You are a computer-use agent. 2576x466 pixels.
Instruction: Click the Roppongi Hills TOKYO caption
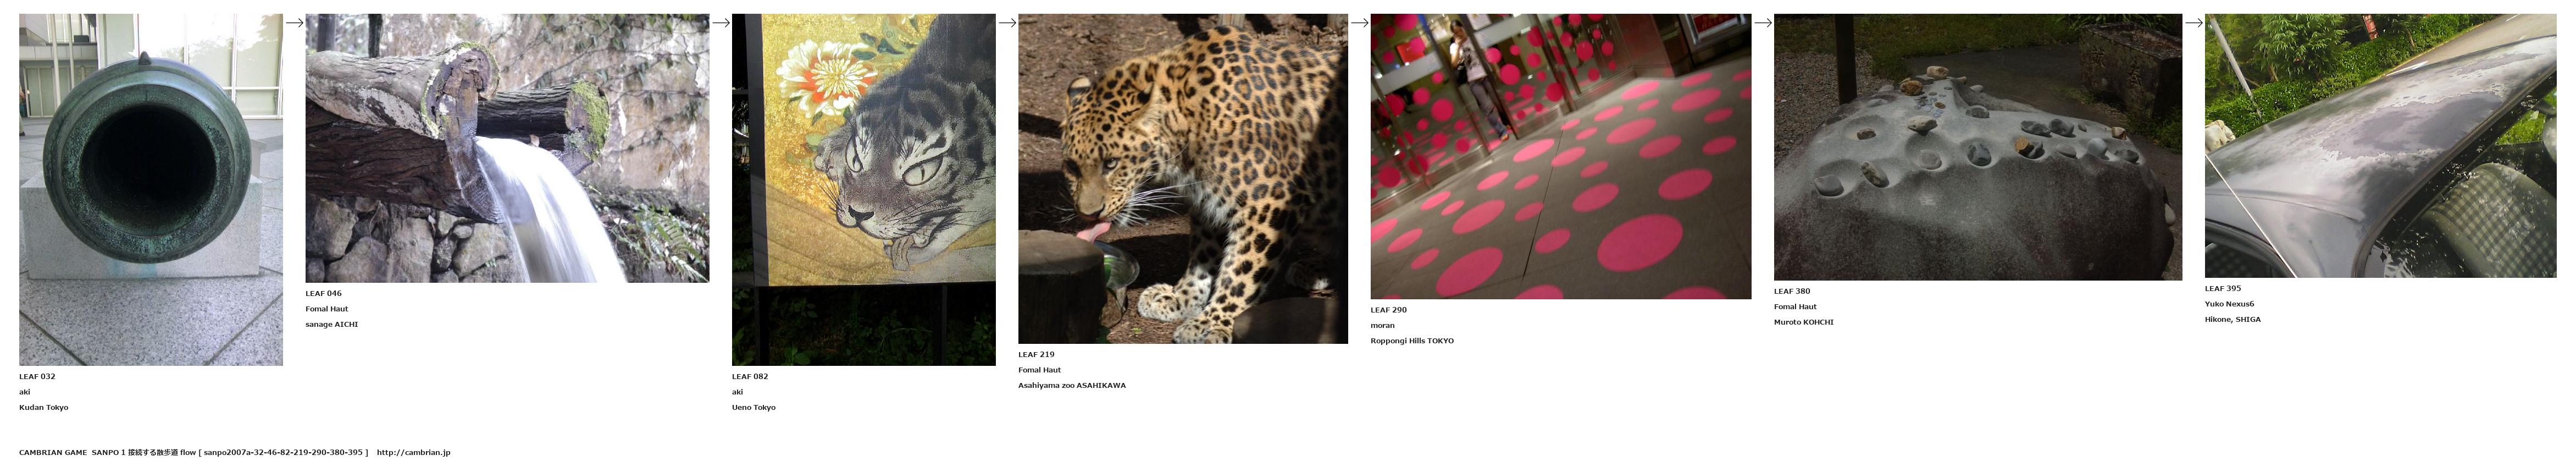pos(1412,341)
